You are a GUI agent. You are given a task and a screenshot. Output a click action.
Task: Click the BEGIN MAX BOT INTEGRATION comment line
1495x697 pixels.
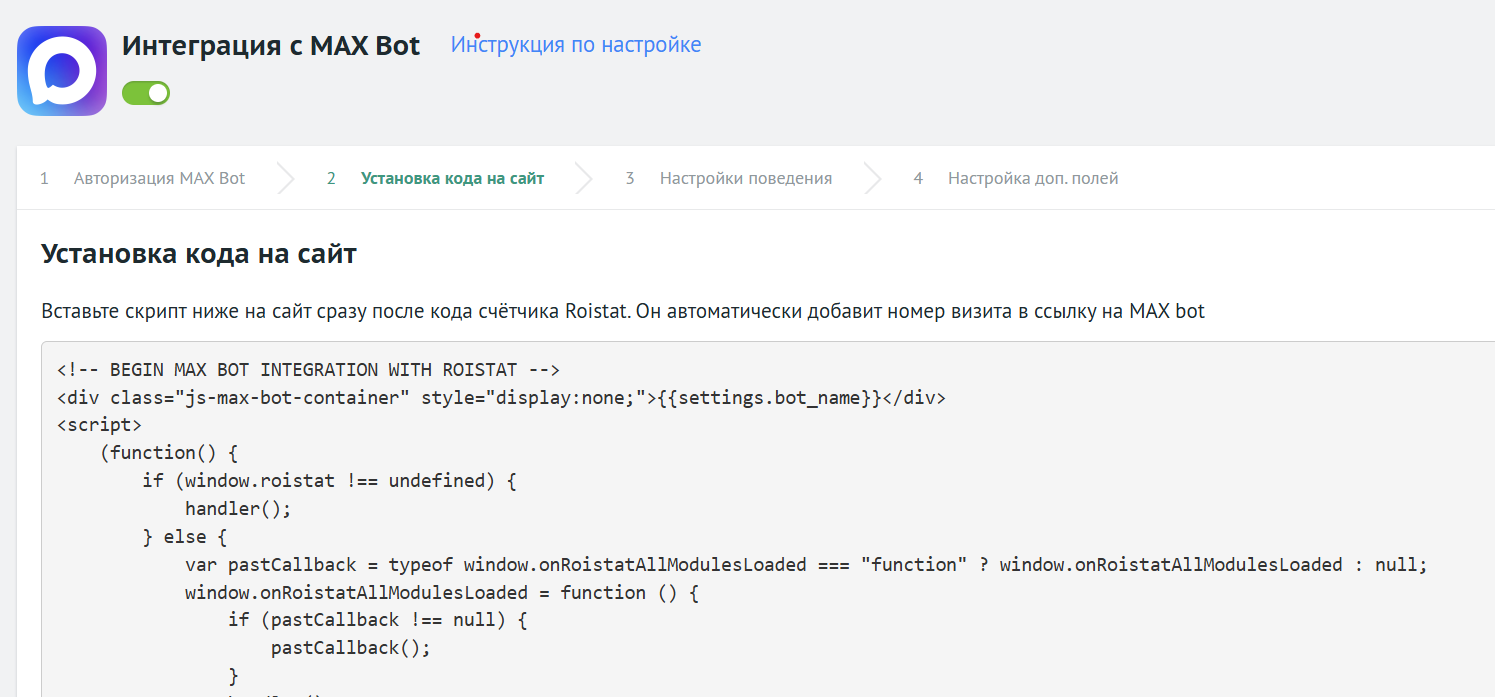(x=308, y=370)
